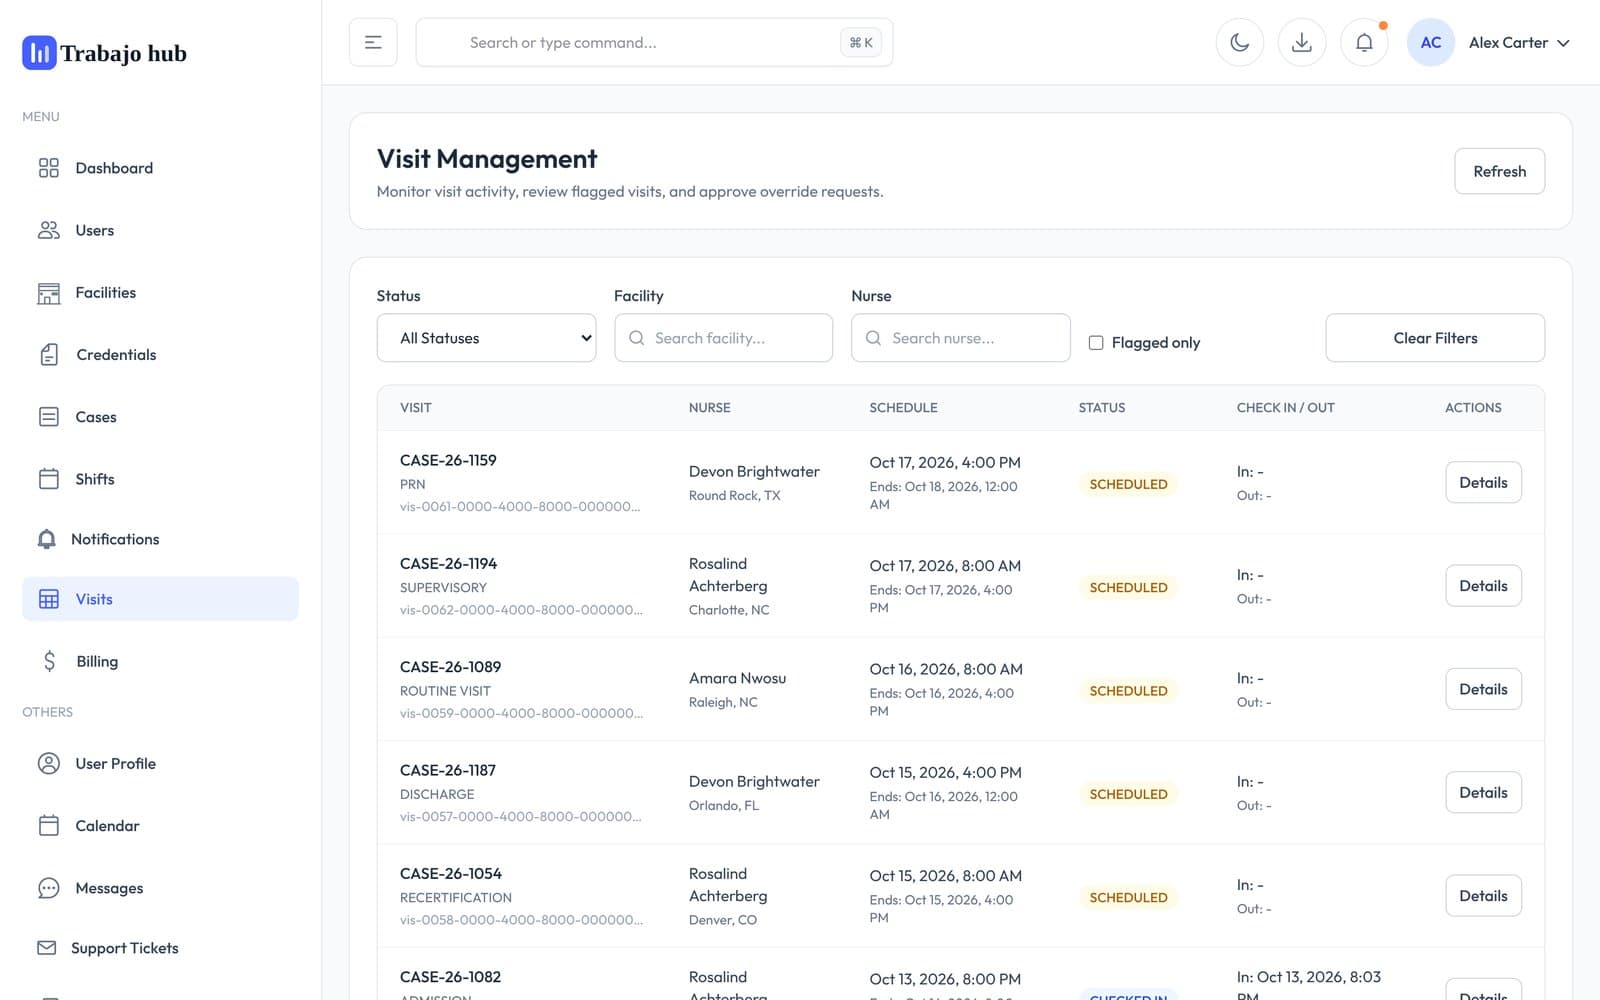The height and width of the screenshot is (1000, 1600).
Task: Open Details for CASE-26-1194
Action: coord(1483,586)
